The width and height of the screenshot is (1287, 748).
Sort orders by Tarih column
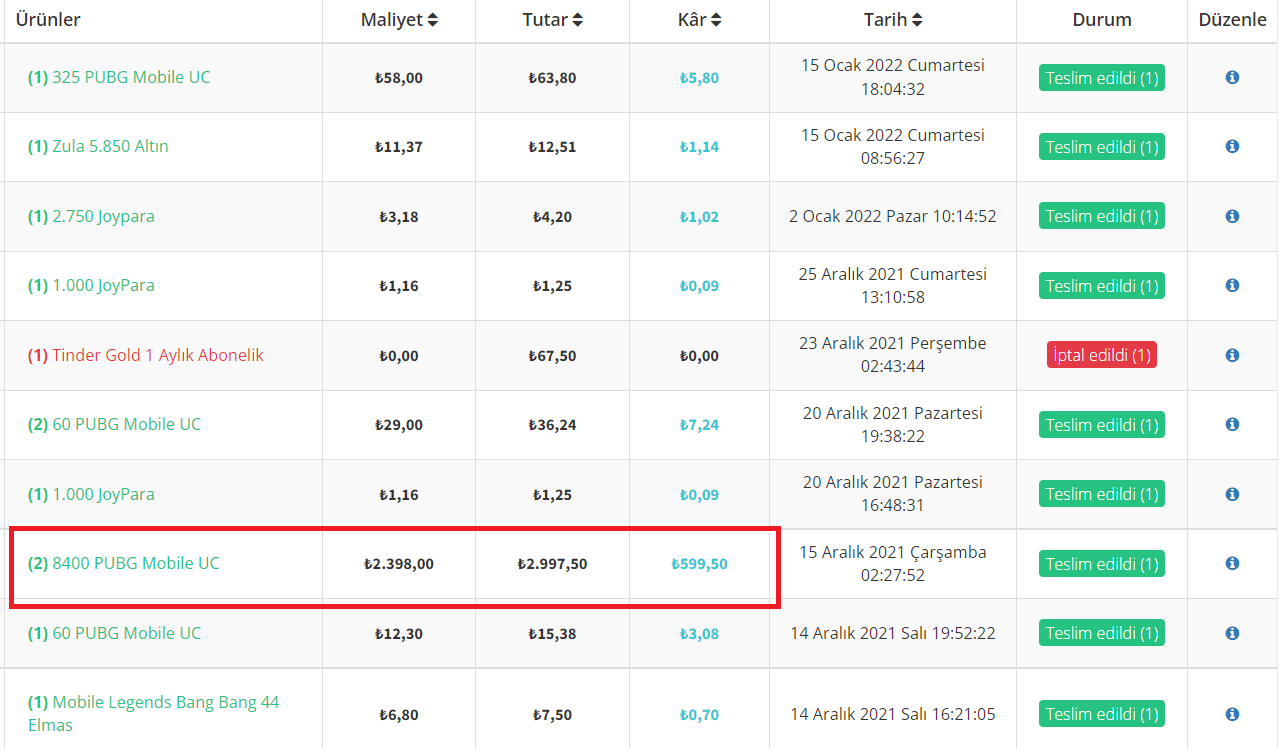[x=893, y=20]
